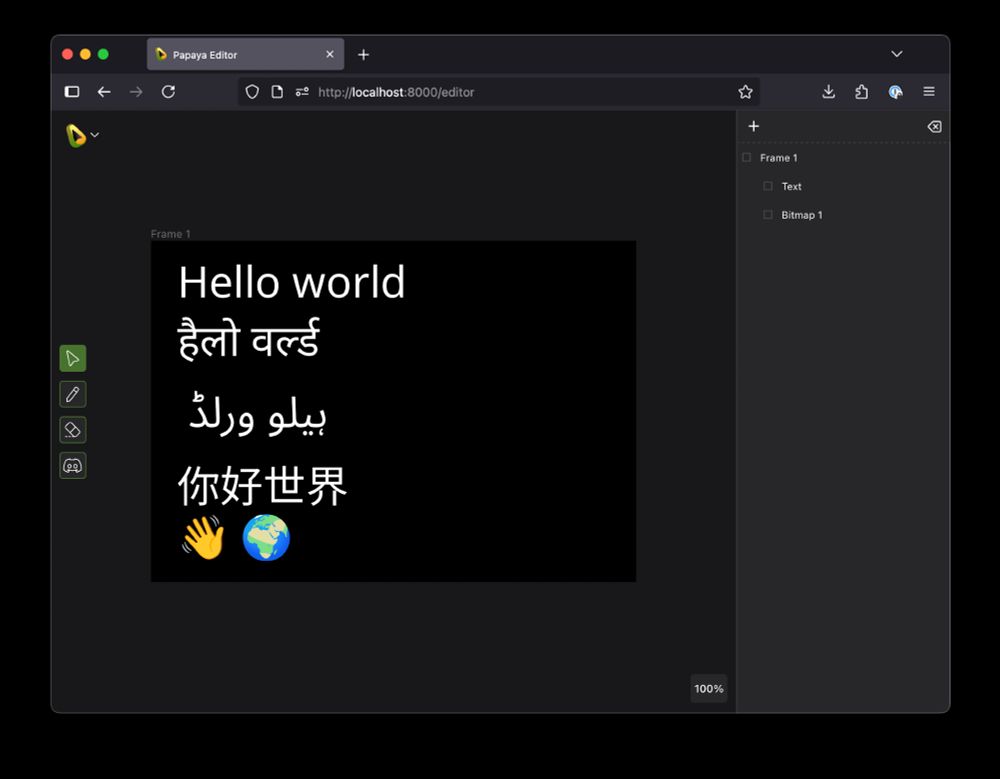Go forward to the next page
1000x779 pixels.
pyautogui.click(x=136, y=92)
